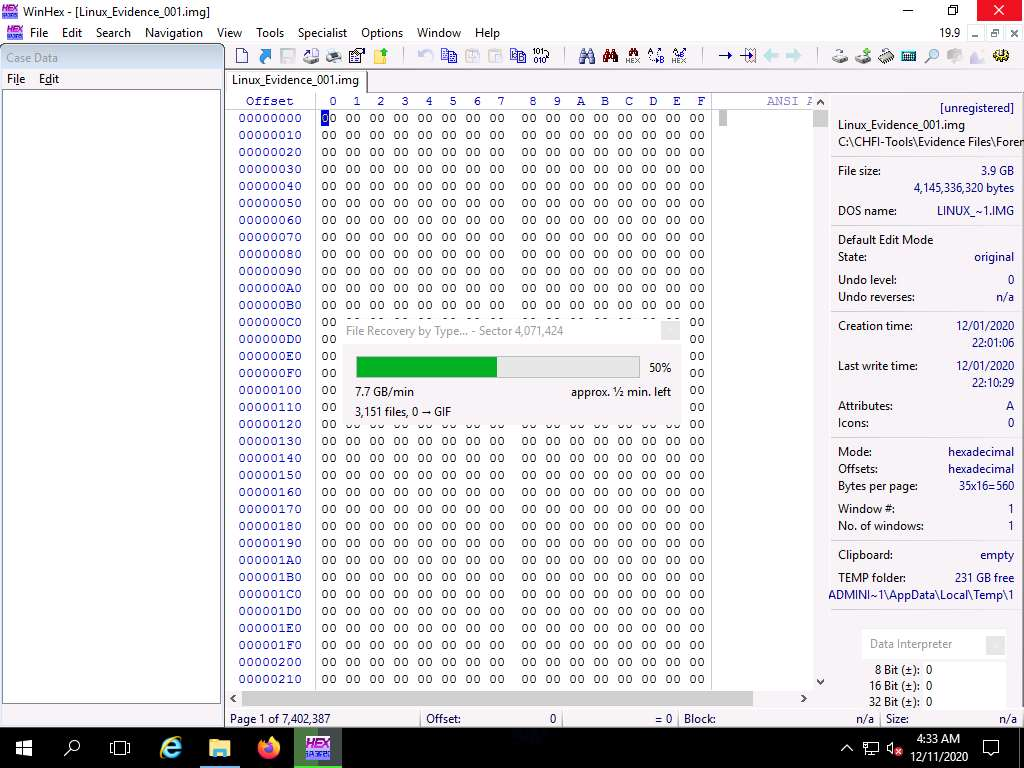This screenshot has height=768, width=1024.
Task: Click the horizontal scroll left arrow
Action: click(x=234, y=698)
